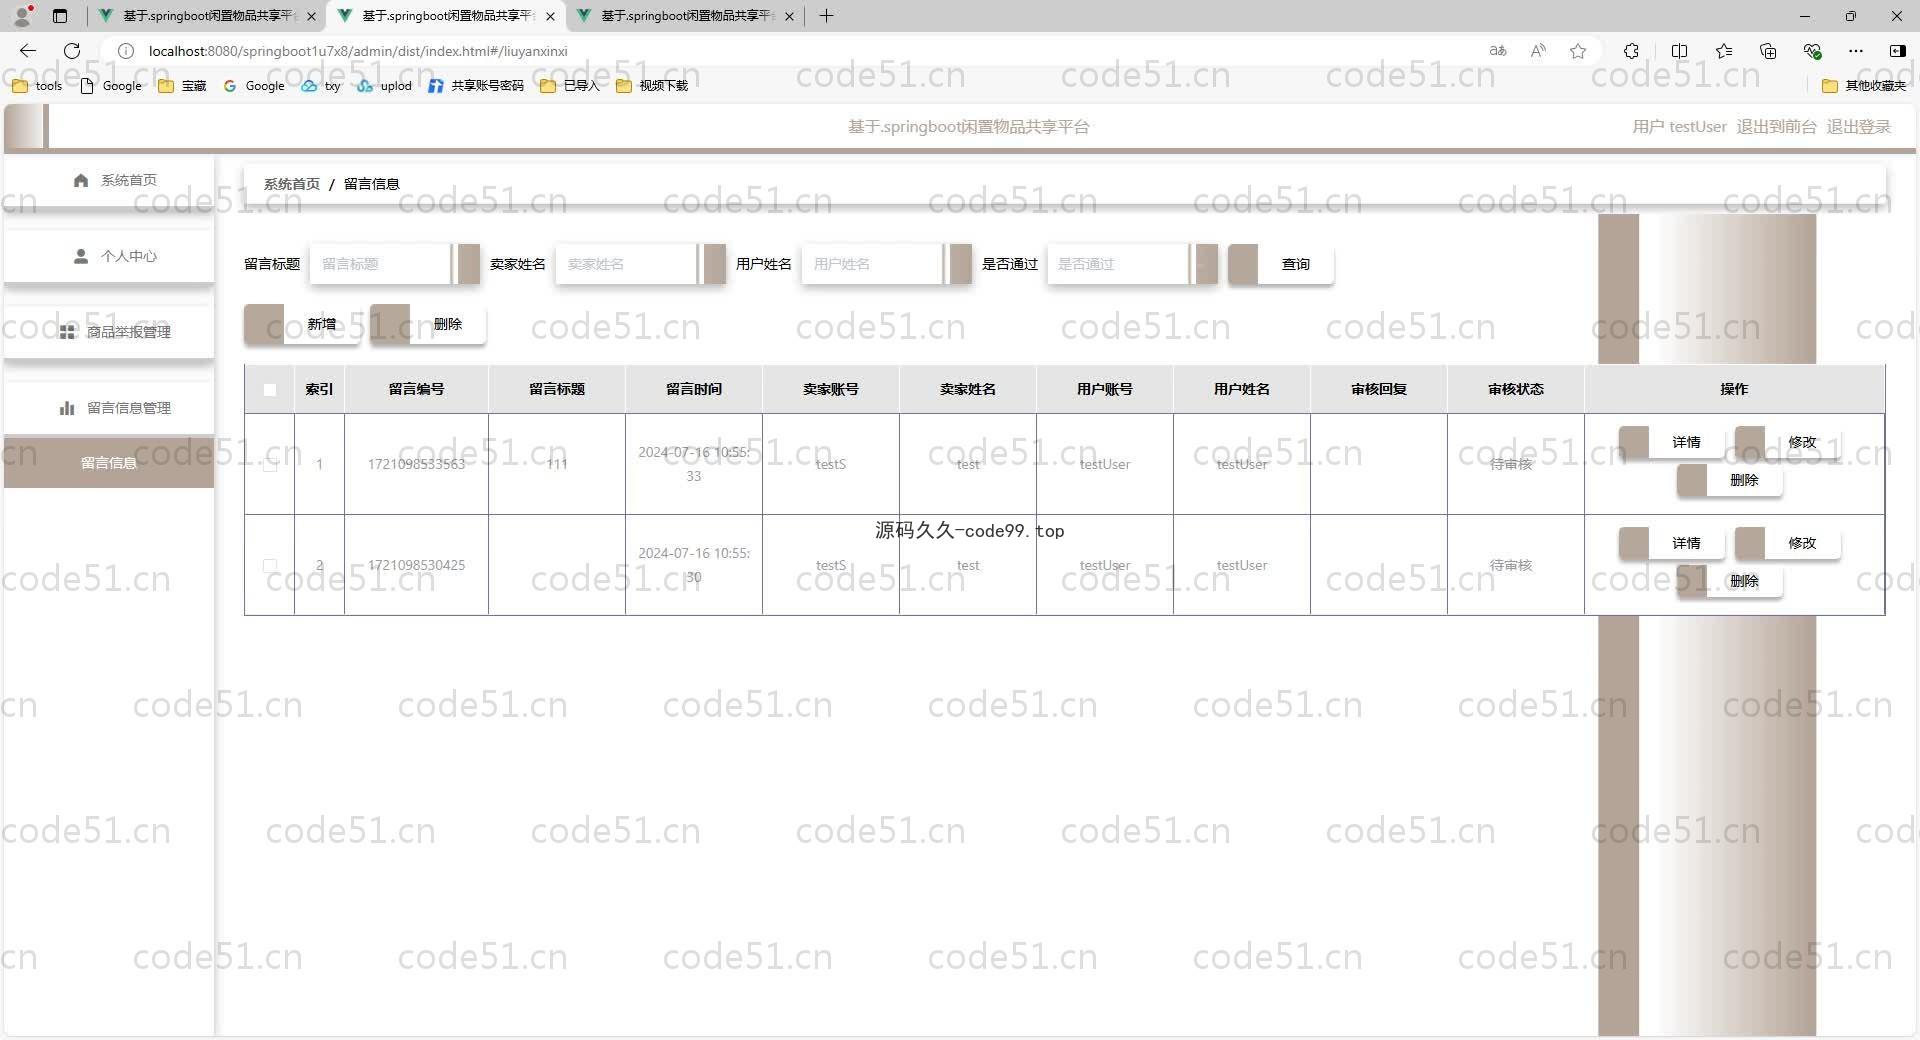
Task: Click 留言标题 cell 111
Action: 557,464
